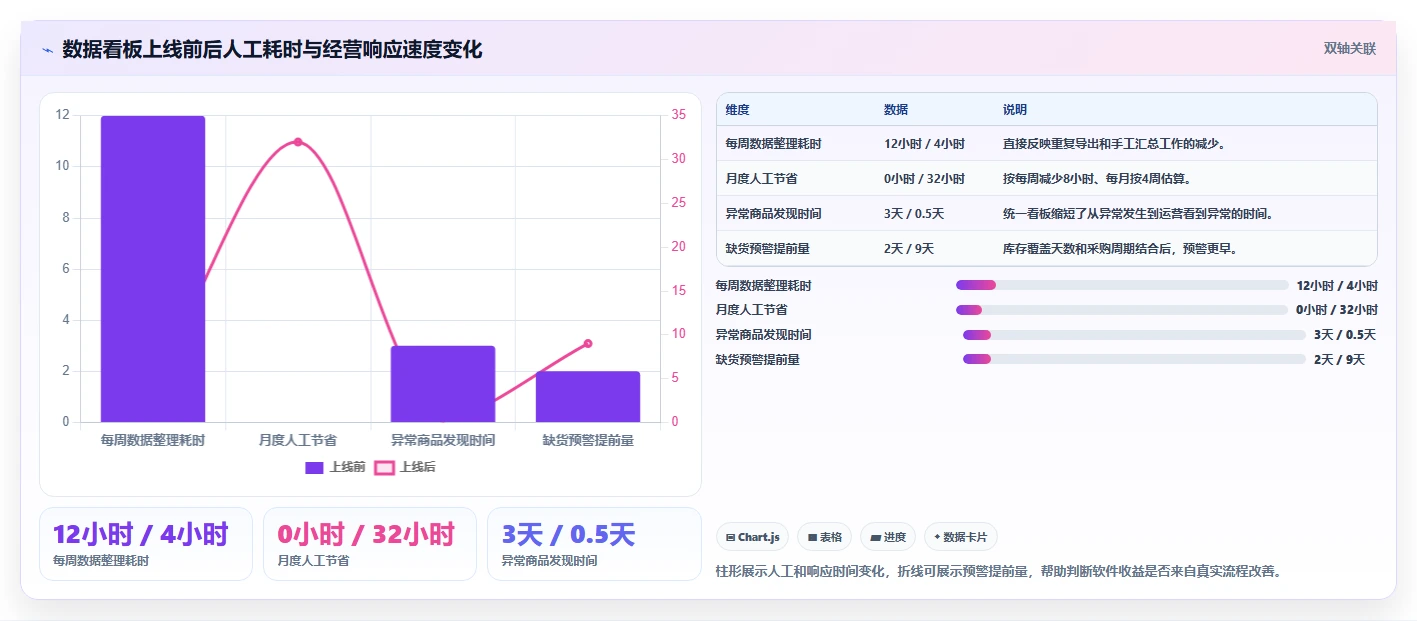
Task: Click the pink line endpoint above 缺货预警提前量 bar
Action: [x=588, y=343]
